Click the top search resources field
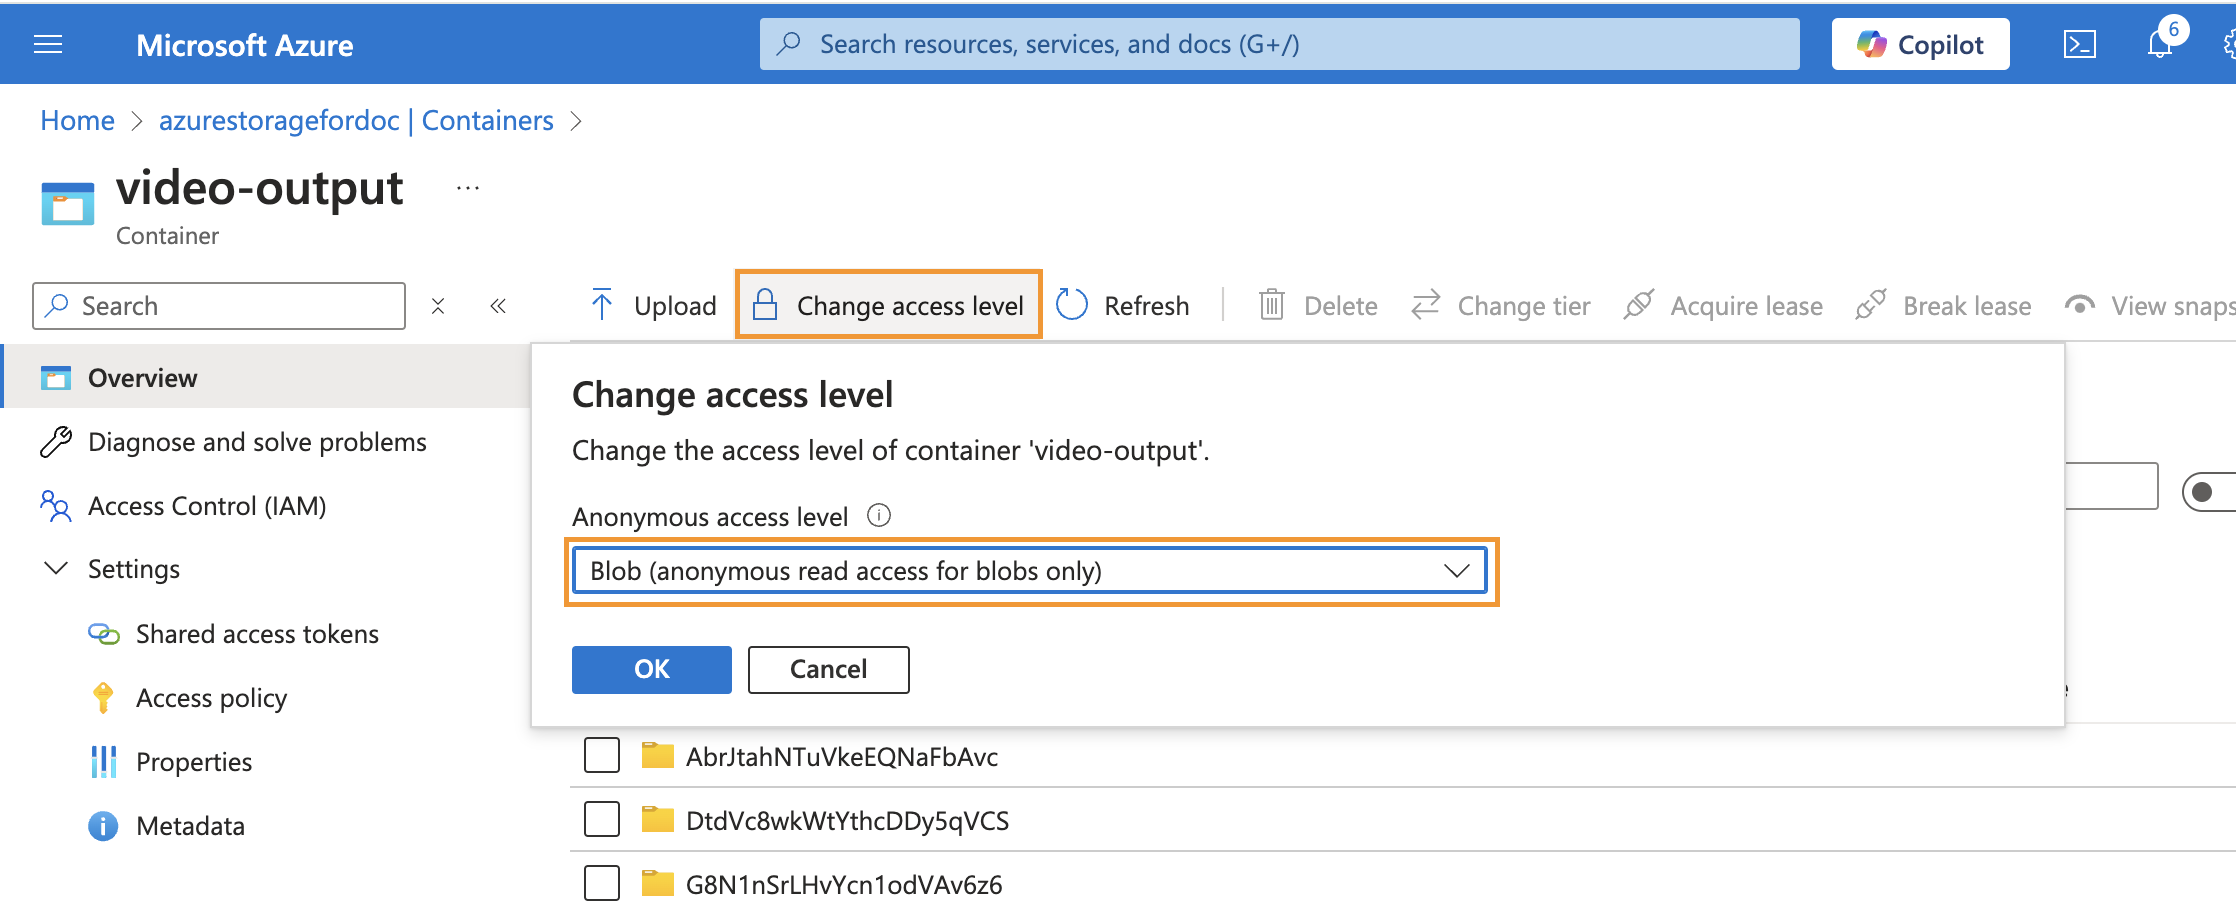This screenshot has height=914, width=2236. (x=1279, y=45)
